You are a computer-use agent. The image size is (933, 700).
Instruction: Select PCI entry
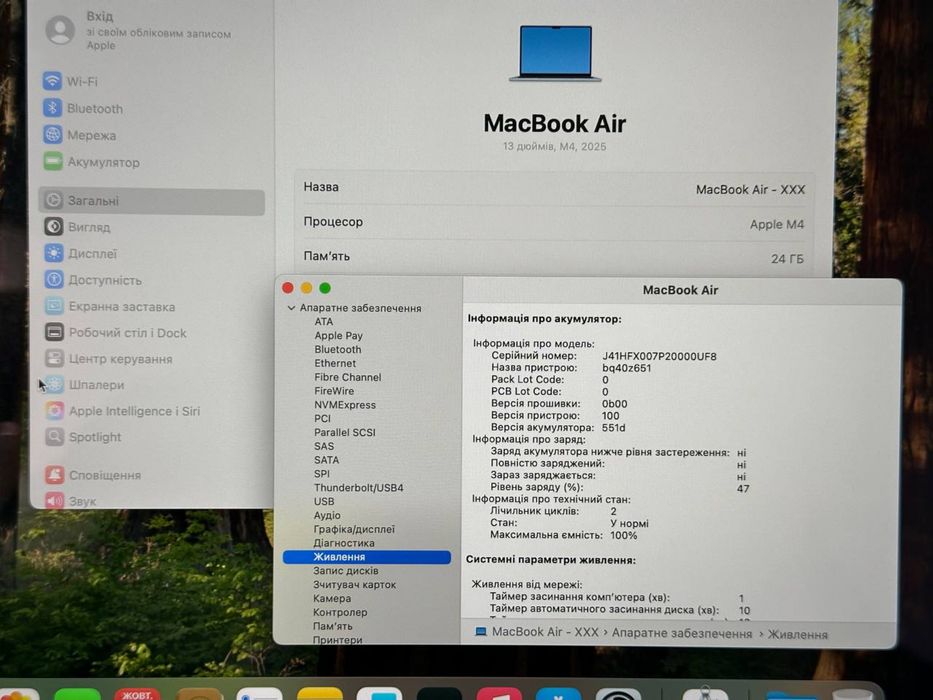tap(322, 418)
